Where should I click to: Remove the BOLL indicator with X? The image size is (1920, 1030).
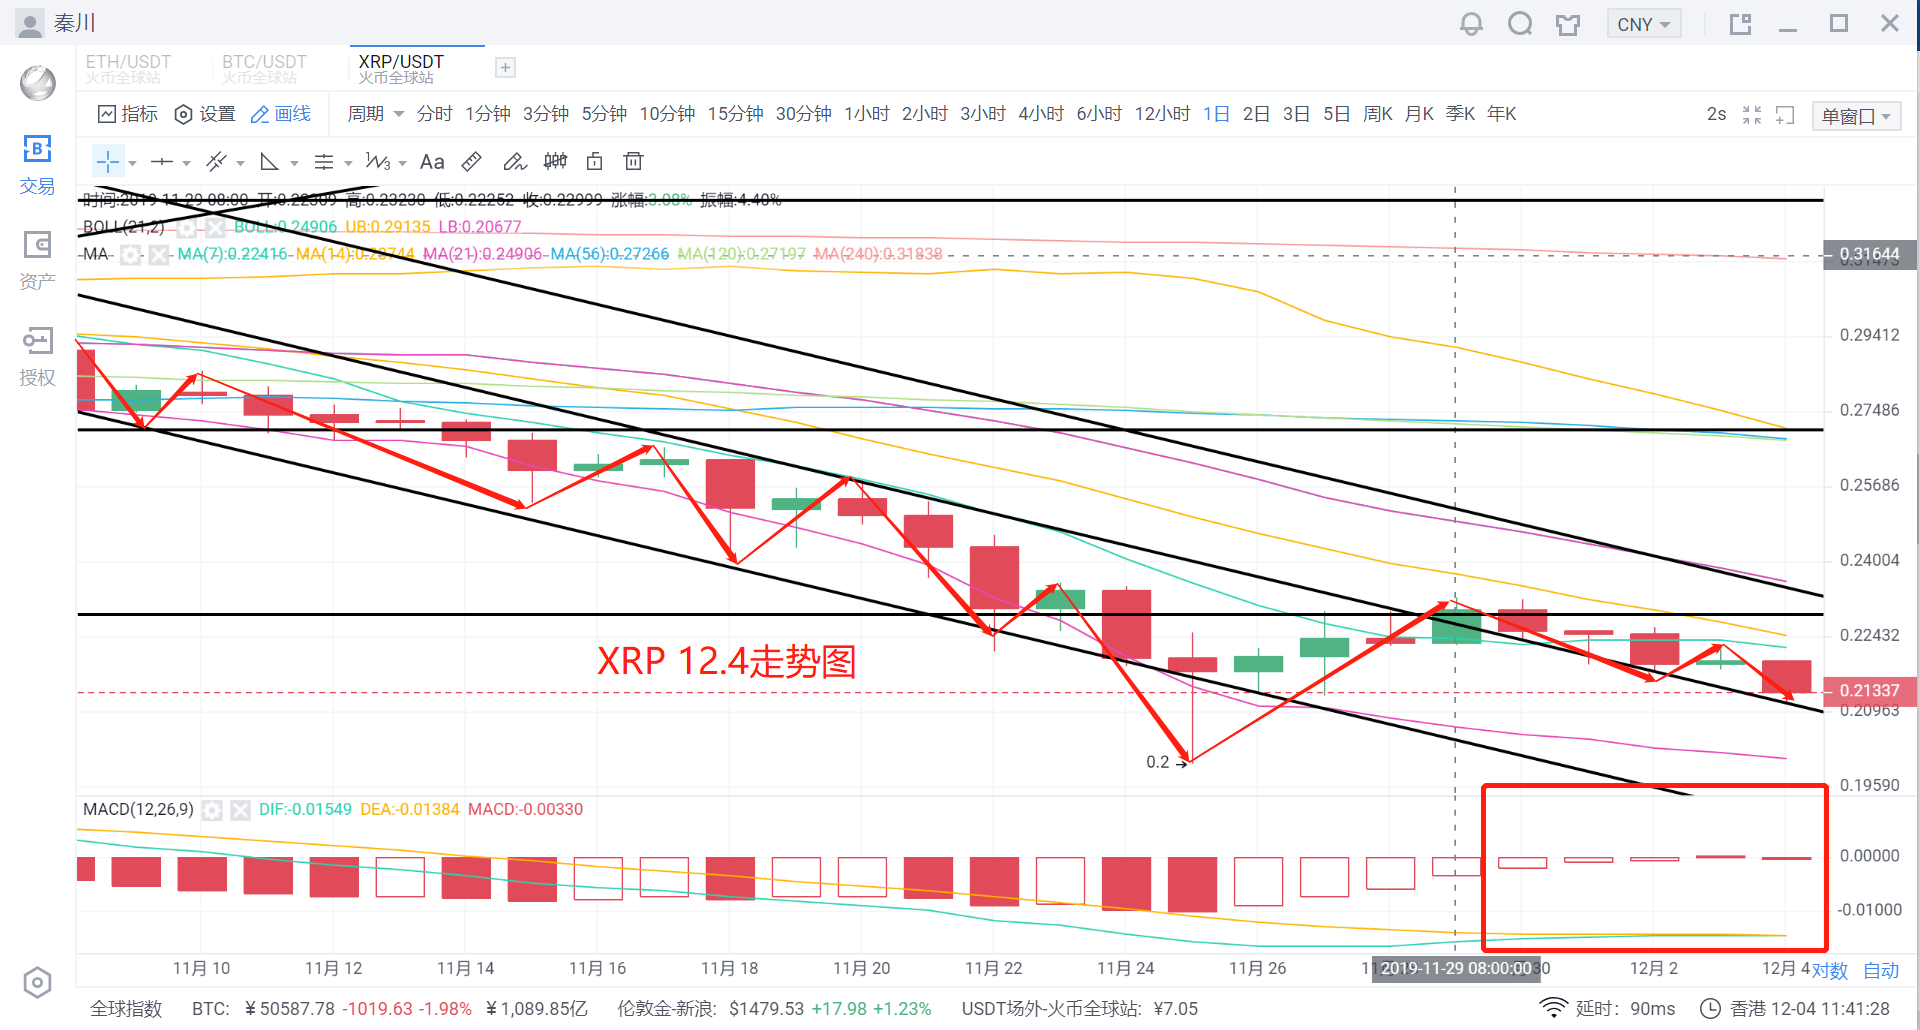tap(215, 228)
